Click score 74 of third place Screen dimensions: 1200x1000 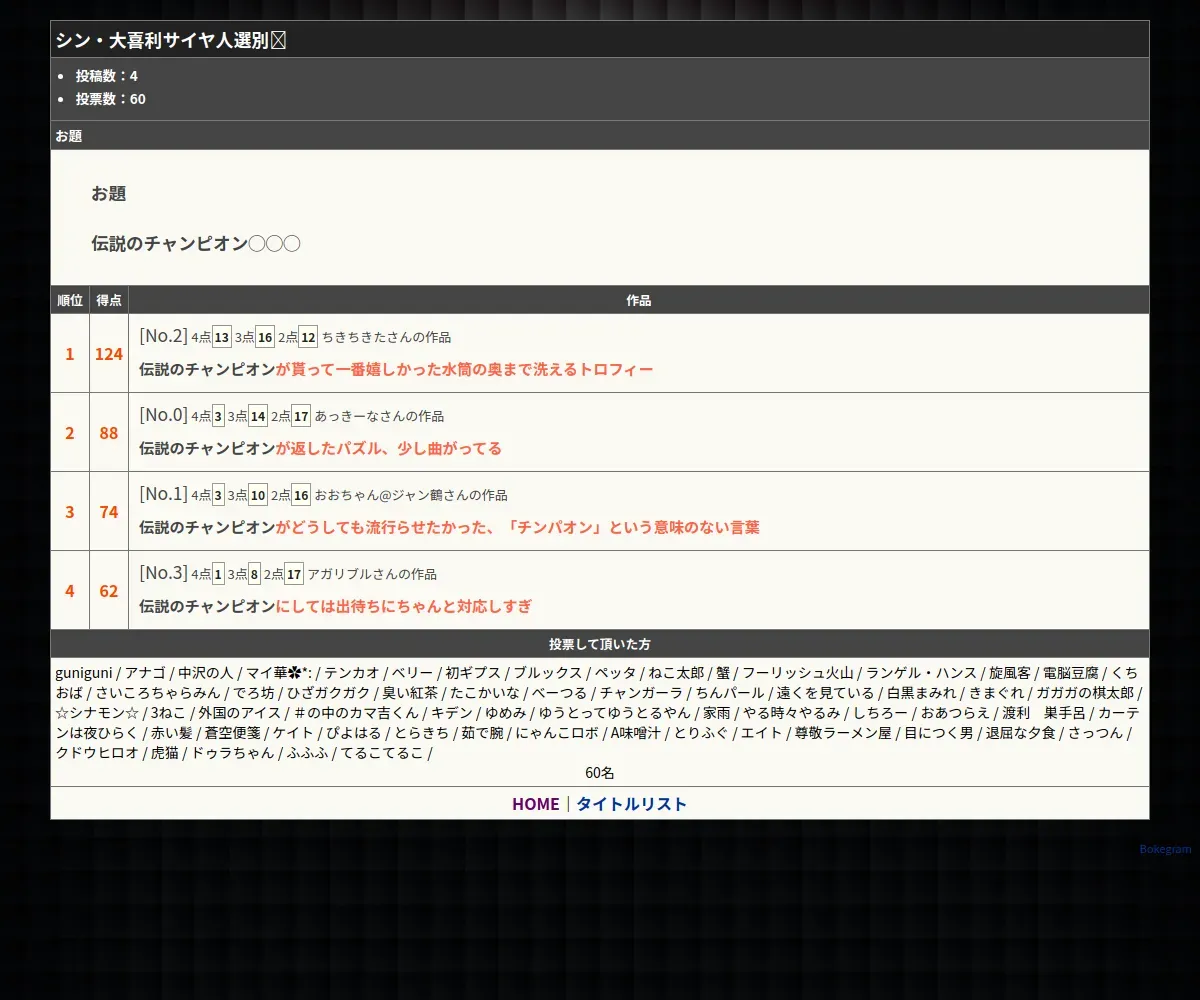[109, 512]
